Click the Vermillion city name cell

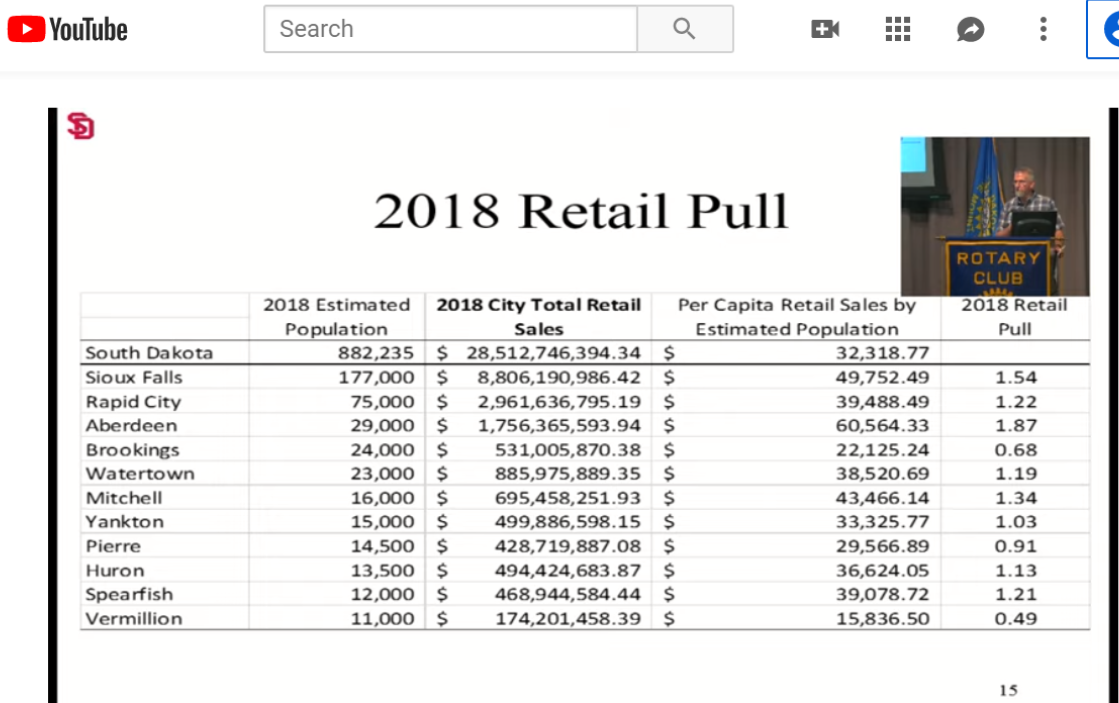[x=134, y=618]
